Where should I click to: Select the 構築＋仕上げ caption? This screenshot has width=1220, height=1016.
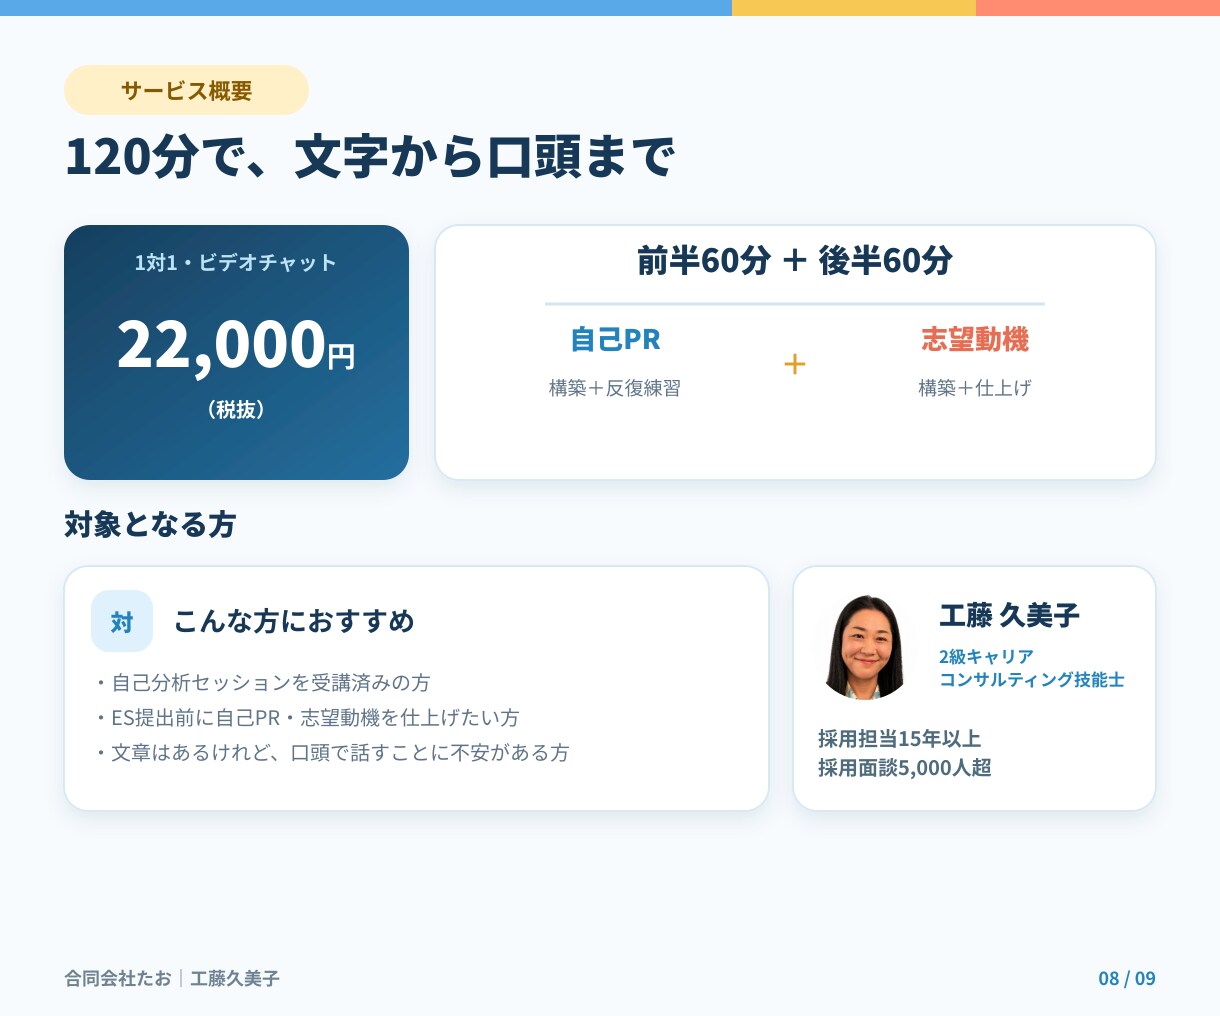[975, 388]
